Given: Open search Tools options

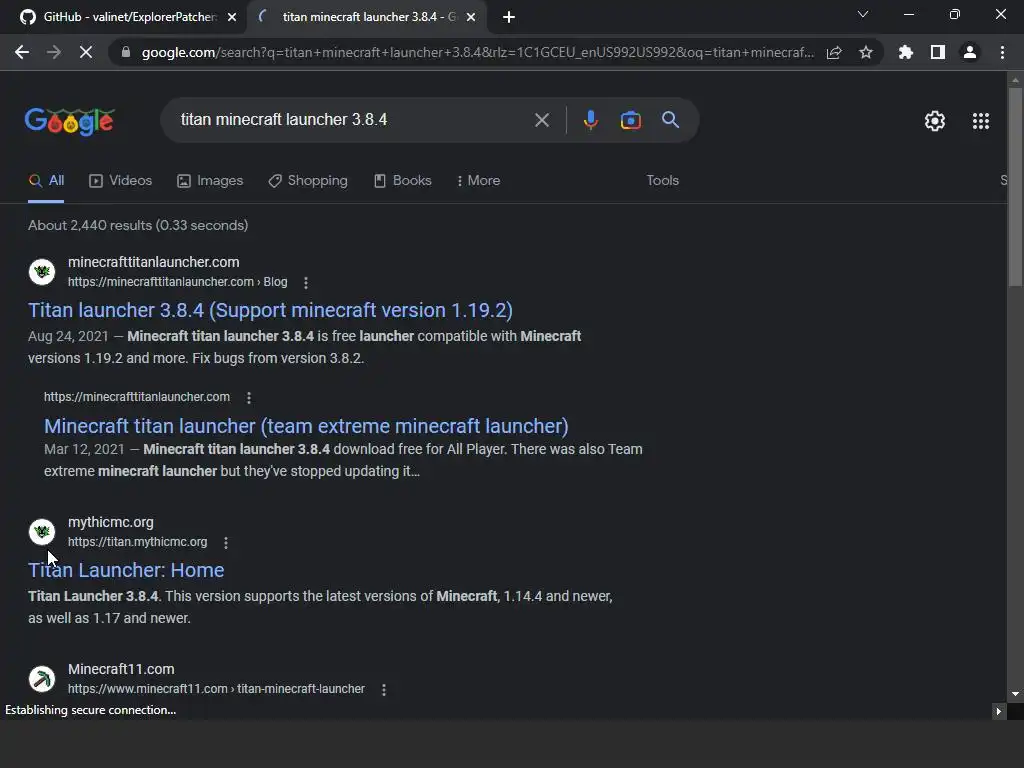Looking at the screenshot, I should (x=662, y=181).
